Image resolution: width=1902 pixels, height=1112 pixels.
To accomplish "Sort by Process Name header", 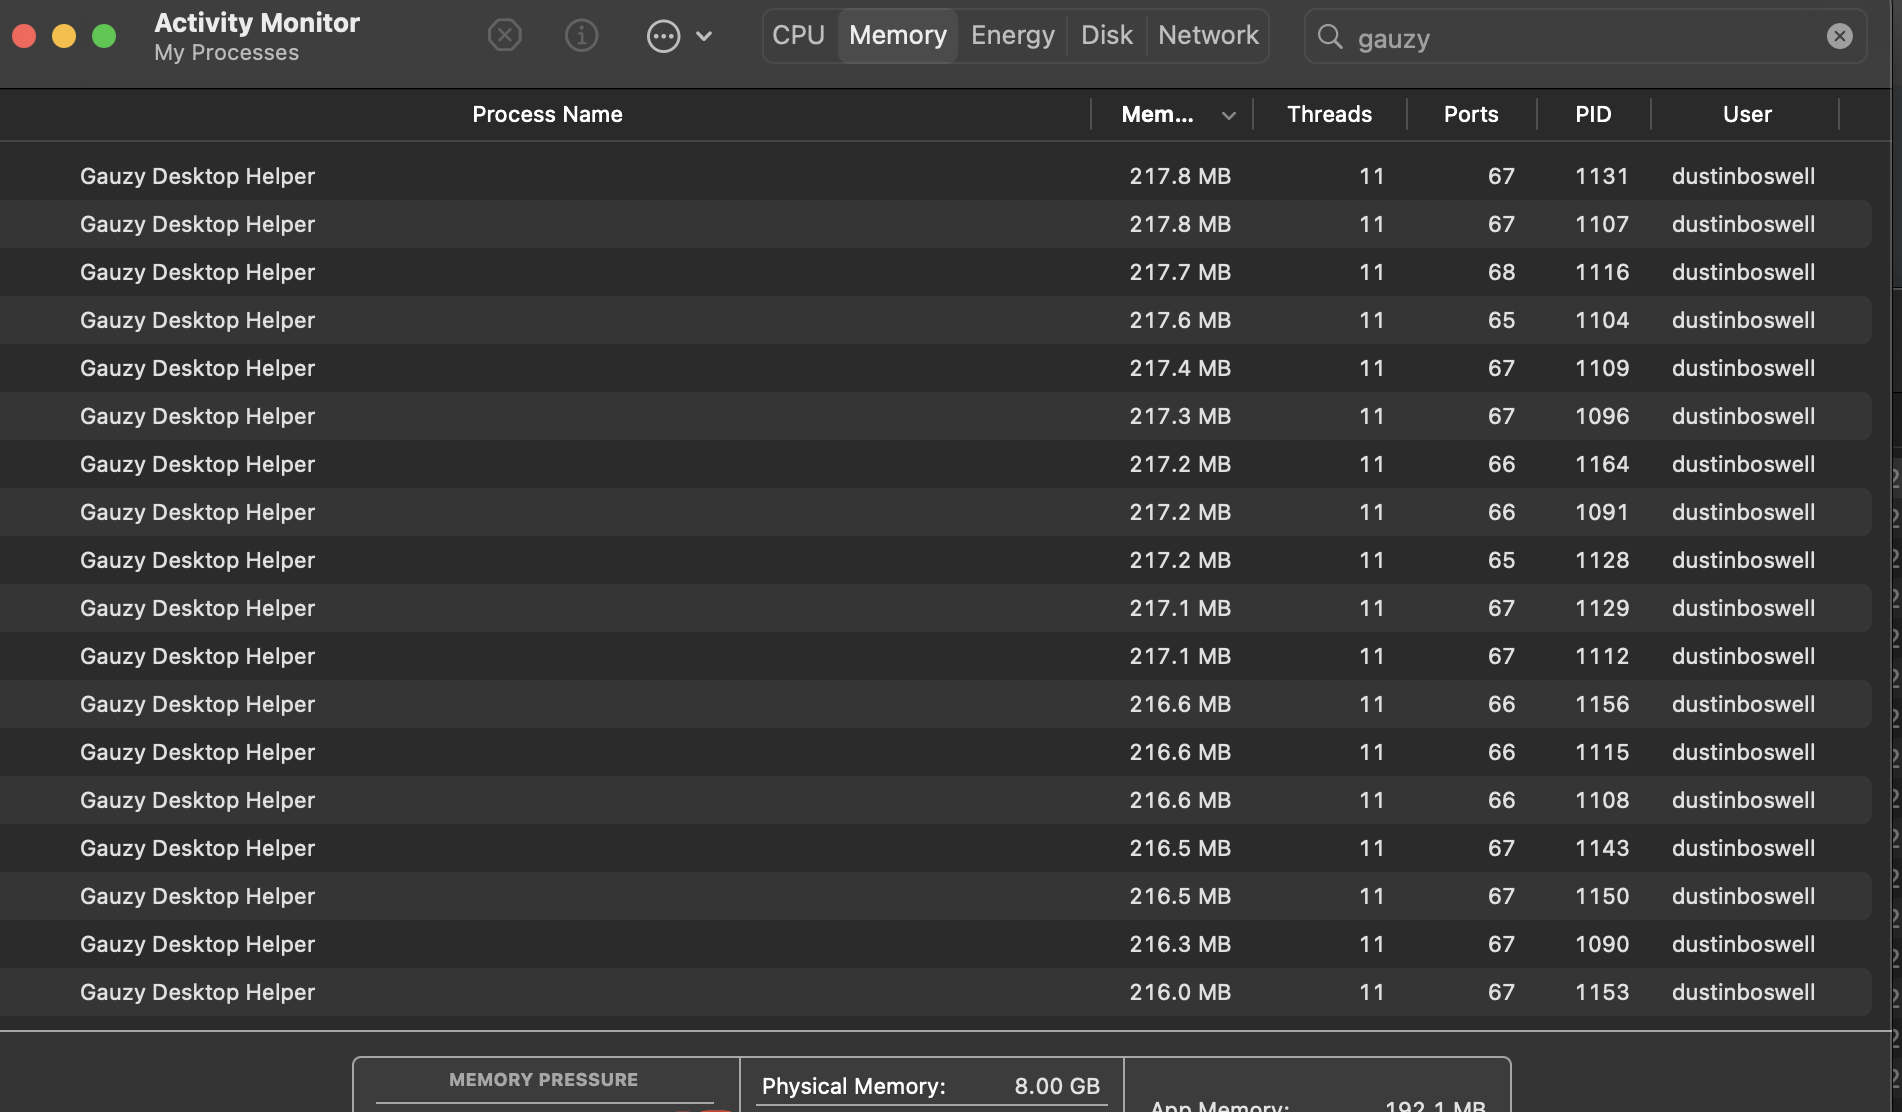I will [x=547, y=114].
